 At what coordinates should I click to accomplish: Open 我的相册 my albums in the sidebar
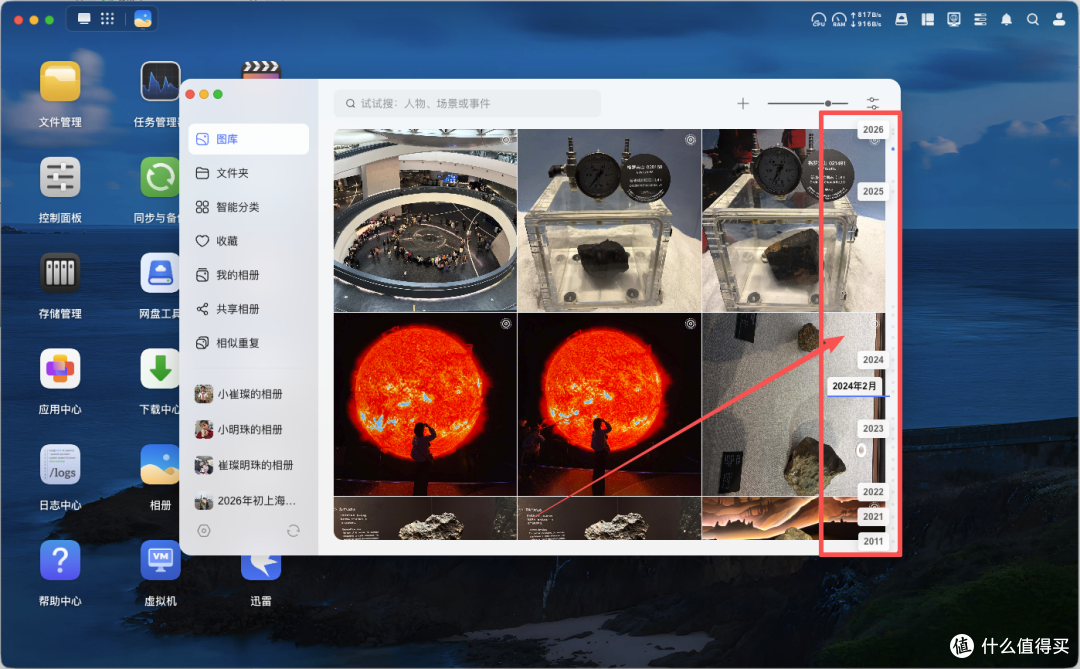point(248,275)
